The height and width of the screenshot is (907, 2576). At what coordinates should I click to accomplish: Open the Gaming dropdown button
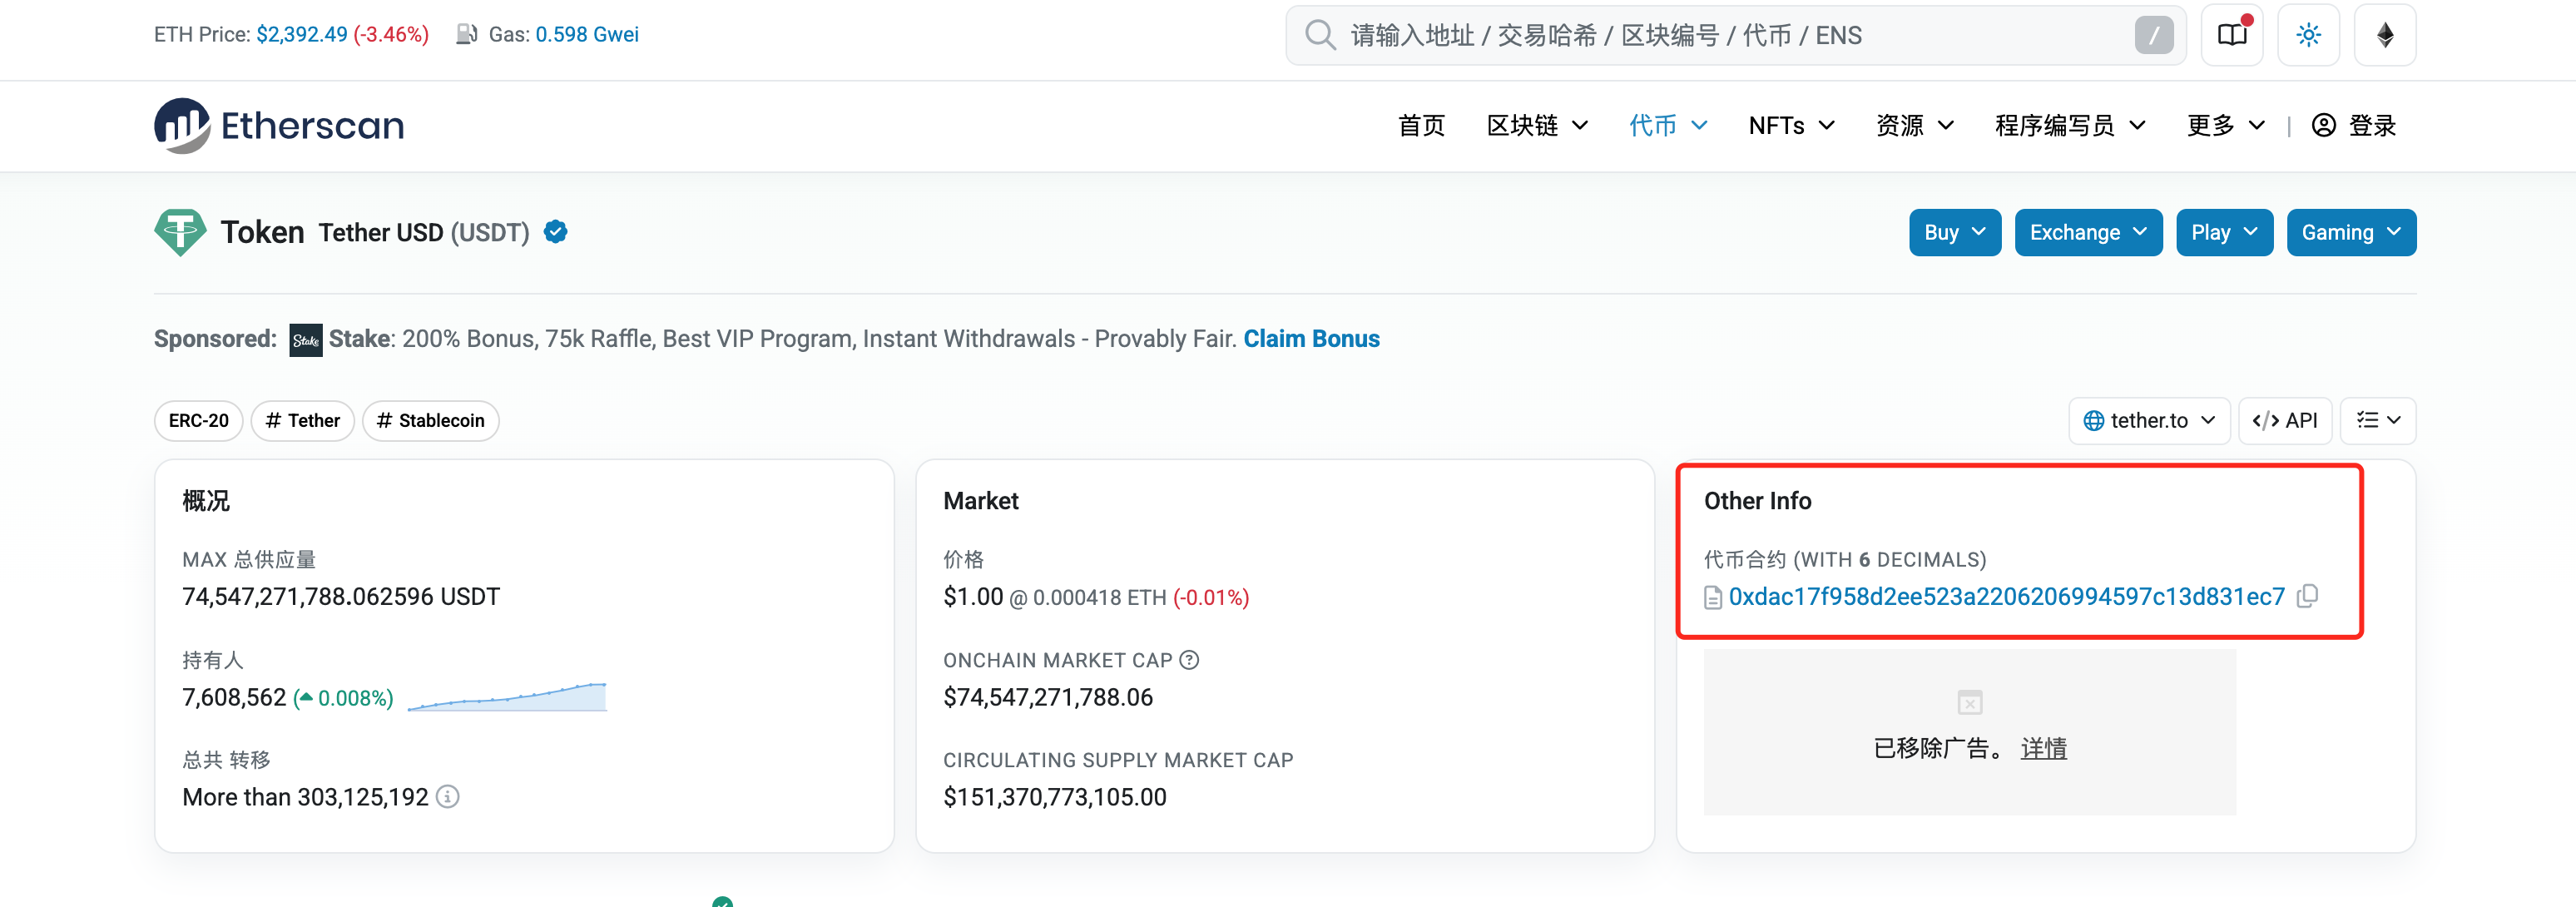pos(2351,233)
